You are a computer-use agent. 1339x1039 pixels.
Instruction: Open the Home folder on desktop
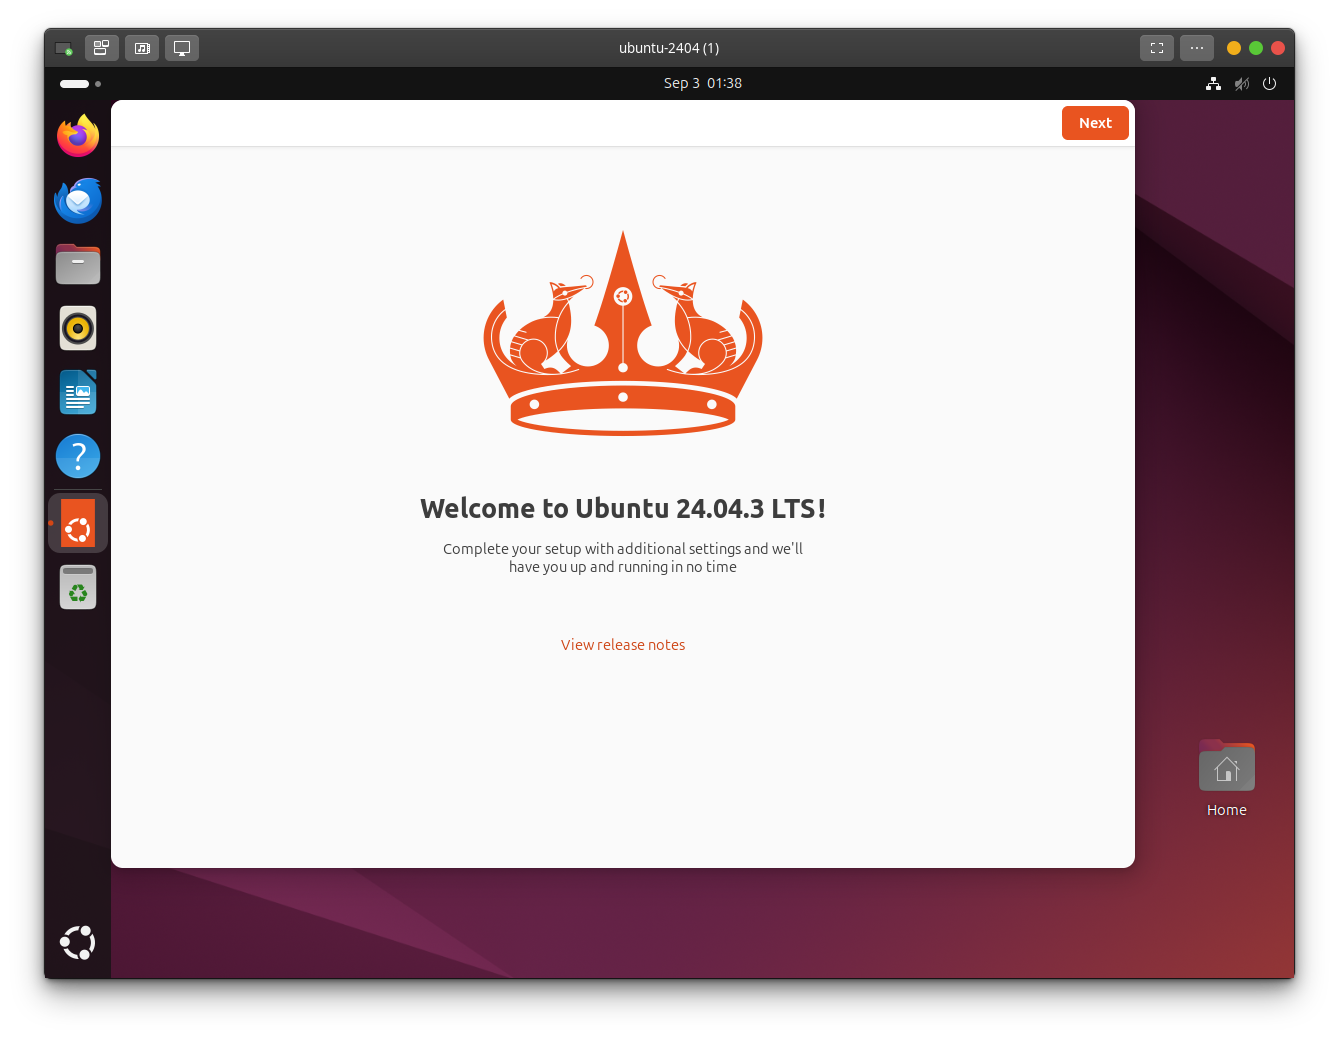[x=1226, y=779]
